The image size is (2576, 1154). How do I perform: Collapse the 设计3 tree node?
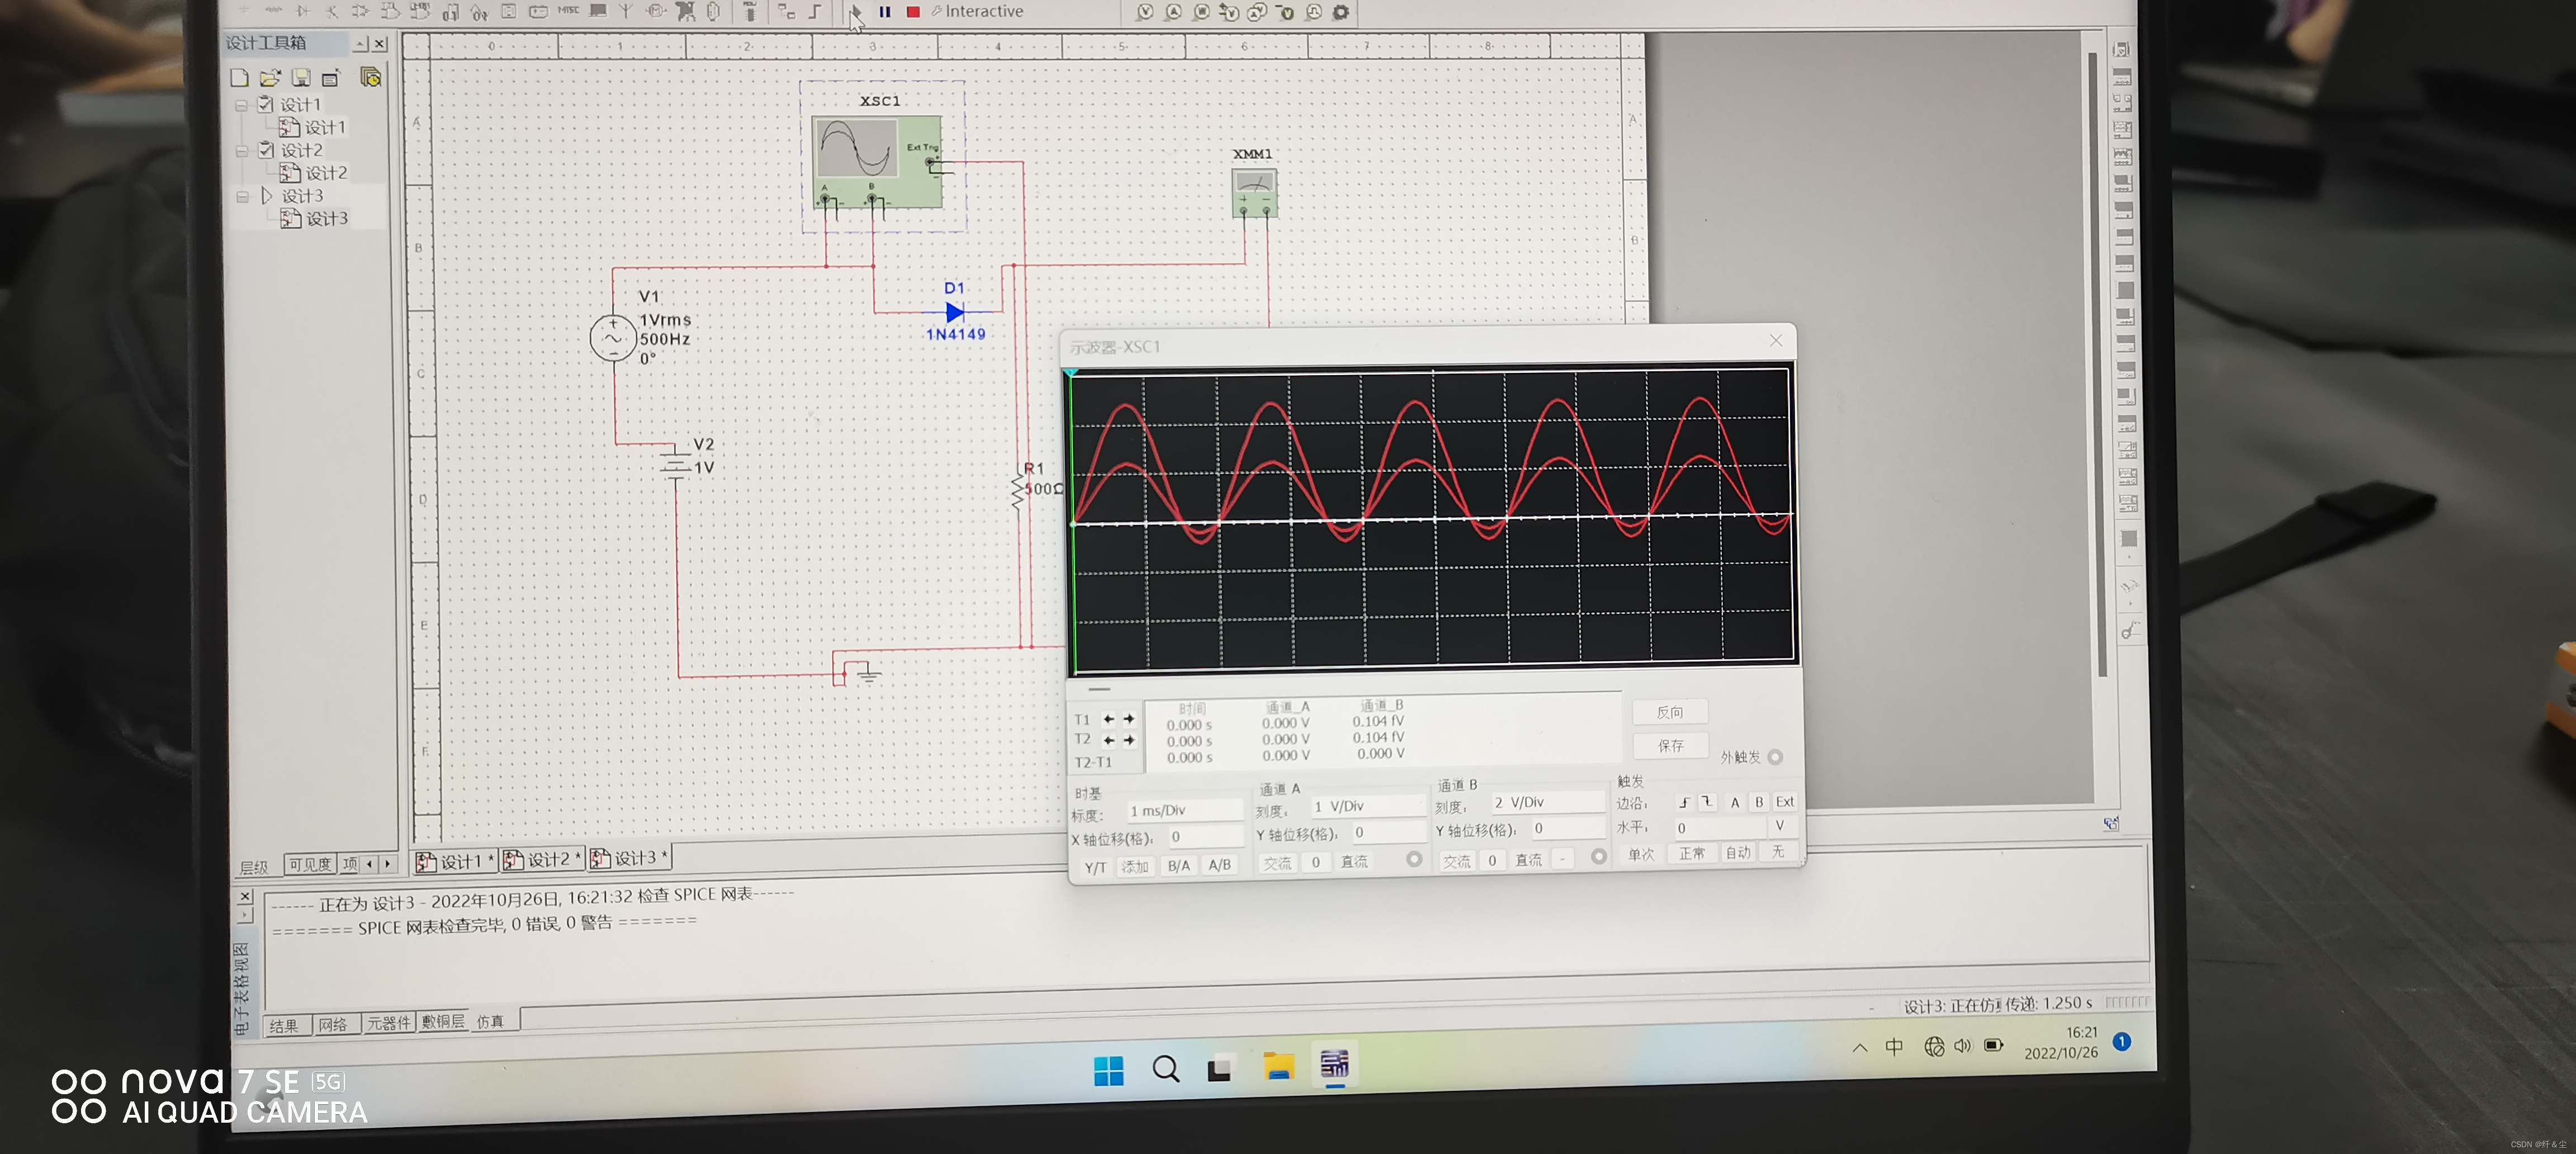242,197
